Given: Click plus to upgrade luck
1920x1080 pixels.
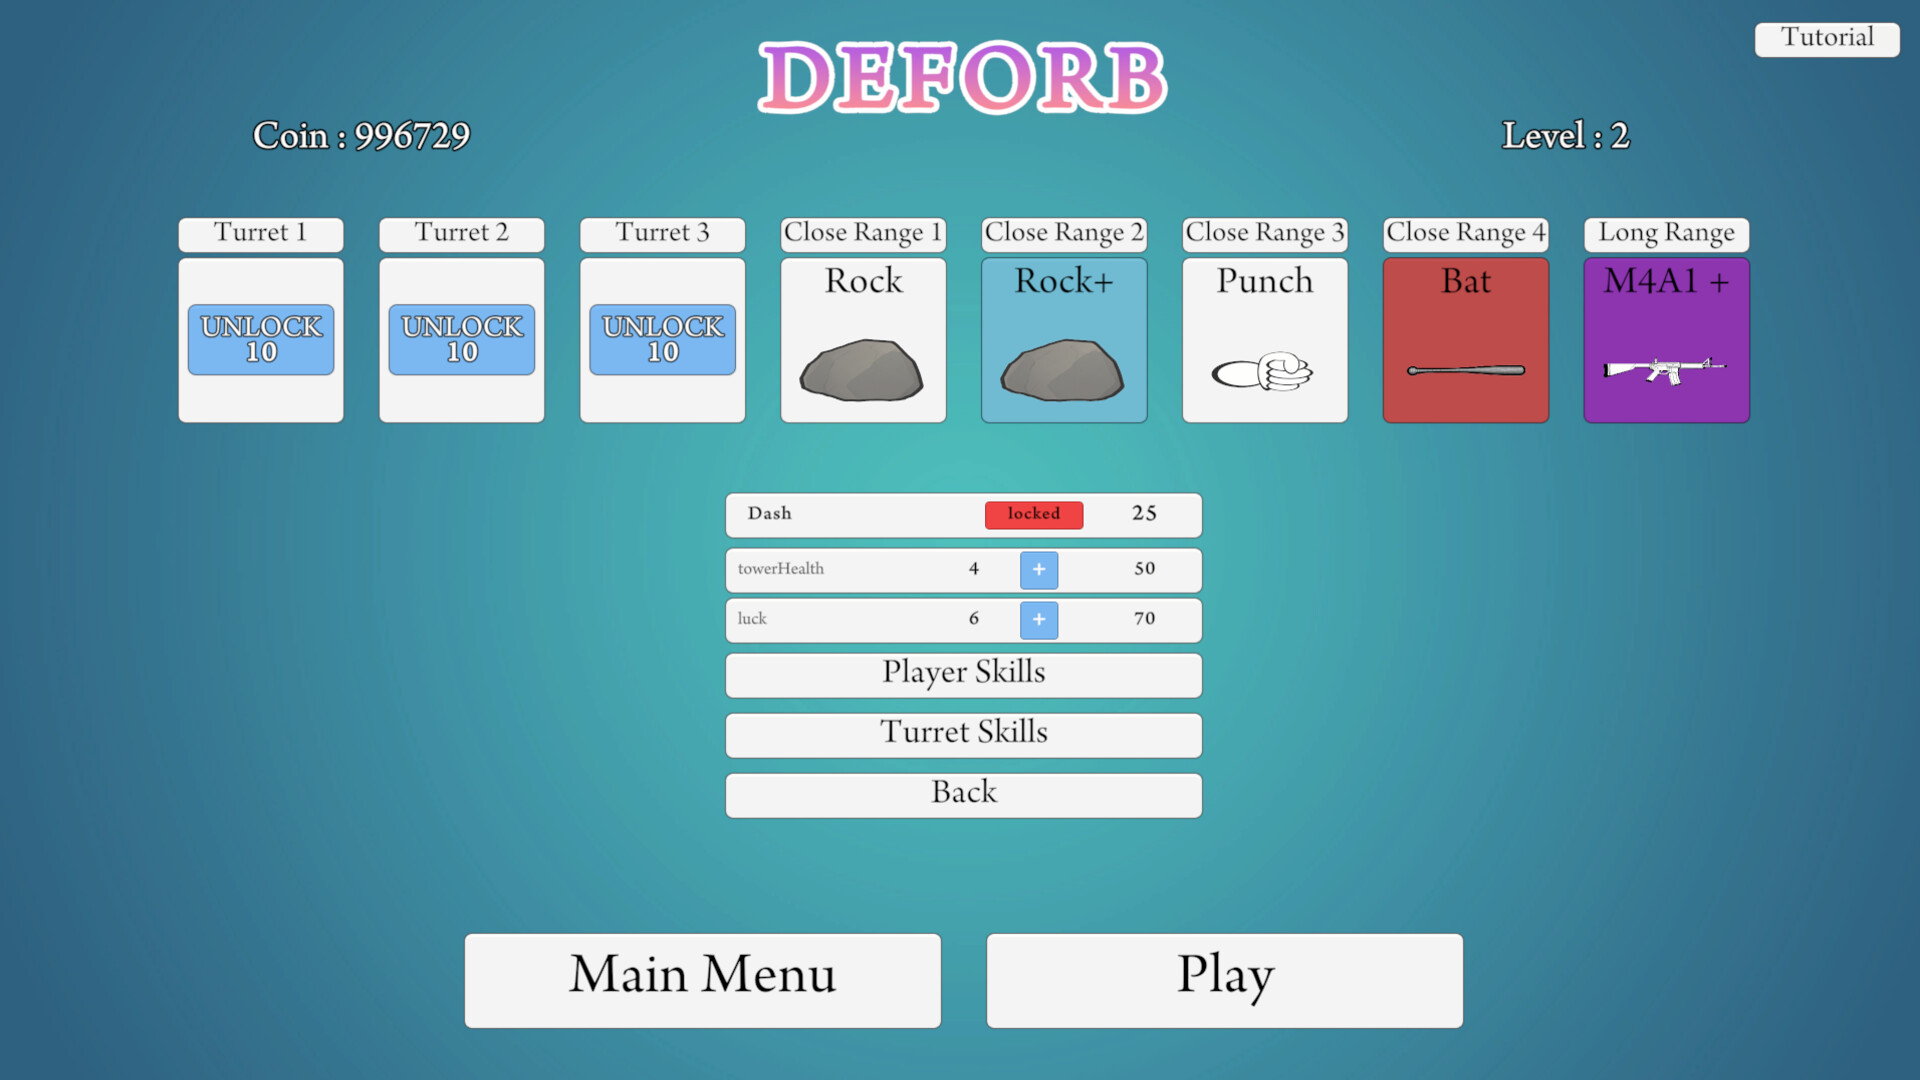Looking at the screenshot, I should 1039,619.
